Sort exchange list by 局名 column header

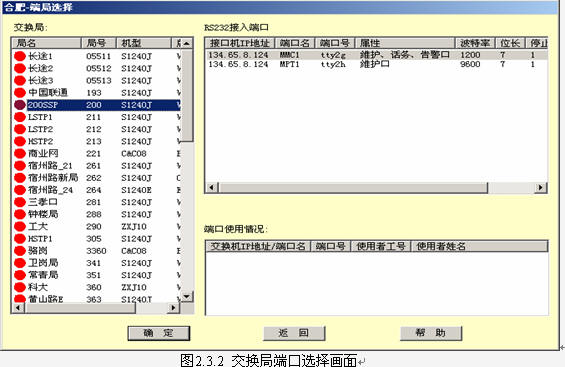point(46,43)
